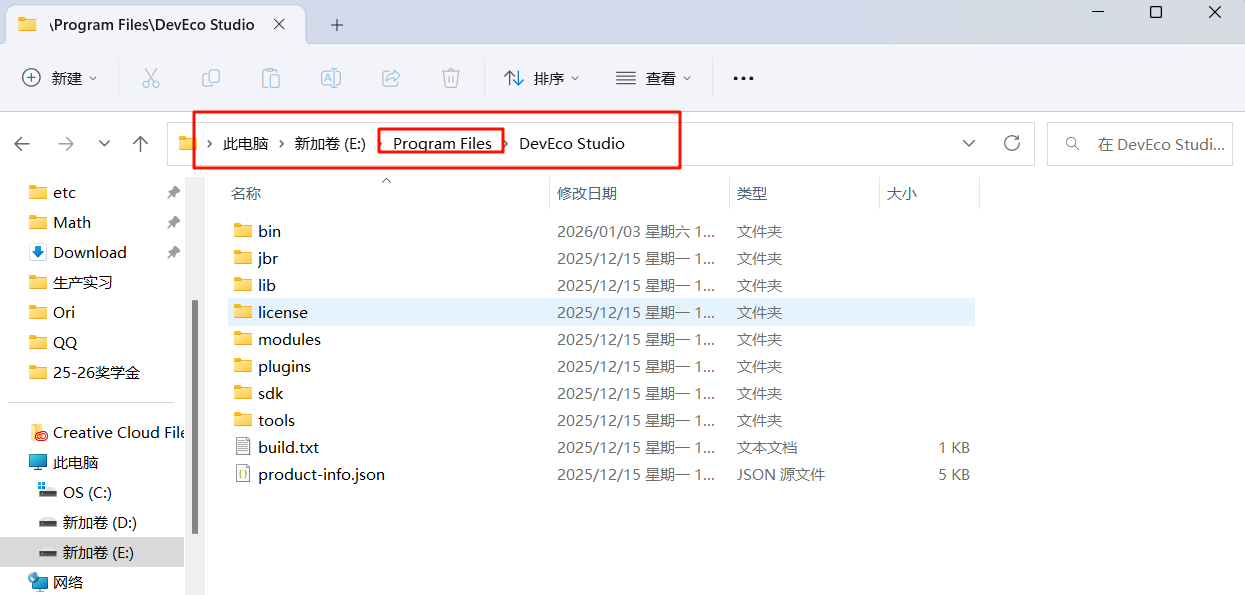Click the Copy icon in toolbar
Viewport: 1245px width, 595px height.
[211, 78]
